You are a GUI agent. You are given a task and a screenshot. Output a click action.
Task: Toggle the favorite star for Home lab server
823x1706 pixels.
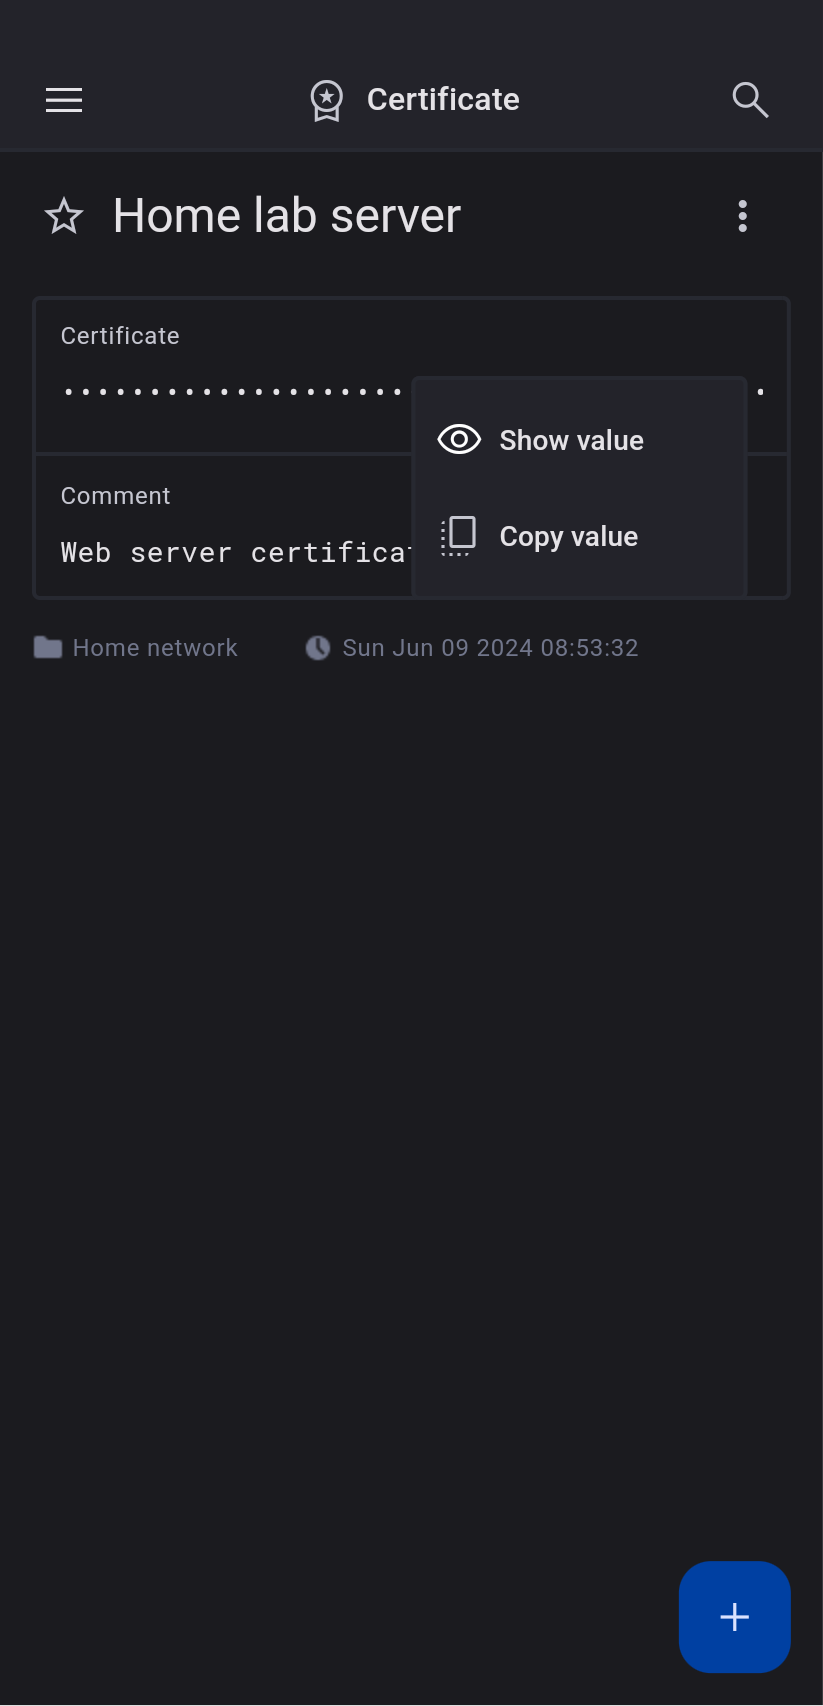[x=64, y=216]
